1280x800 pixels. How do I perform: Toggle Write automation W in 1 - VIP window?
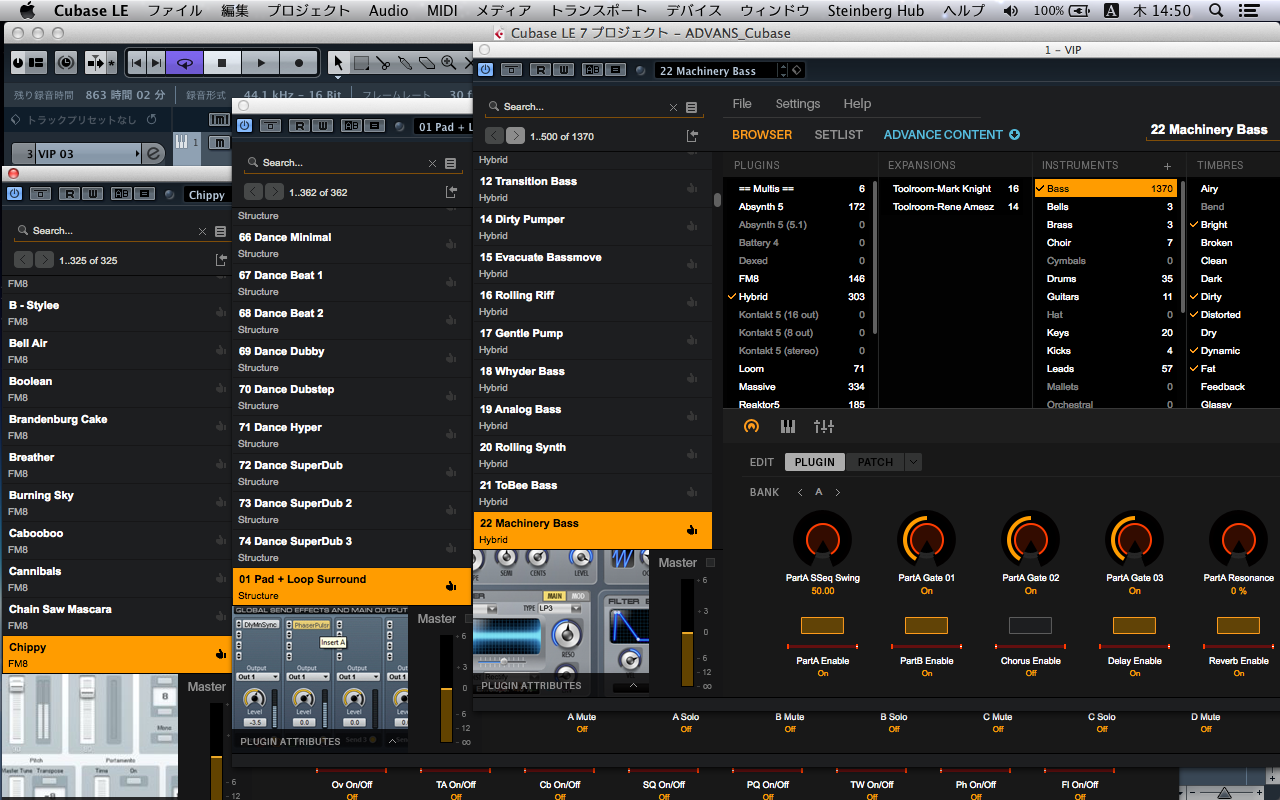click(563, 70)
